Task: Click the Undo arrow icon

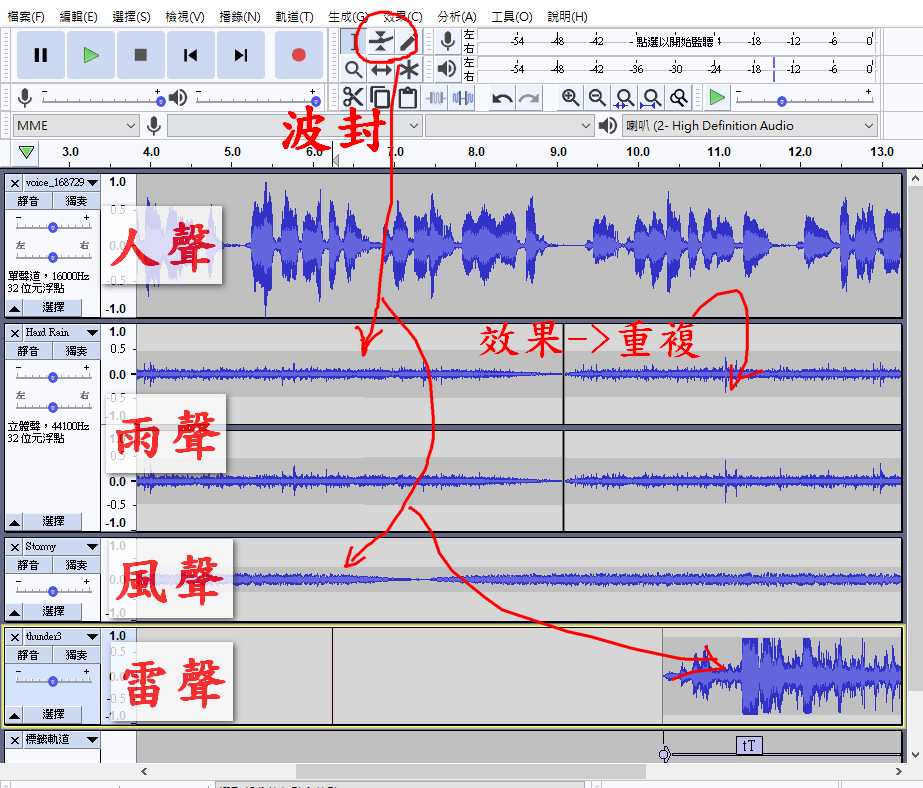Action: (x=502, y=97)
